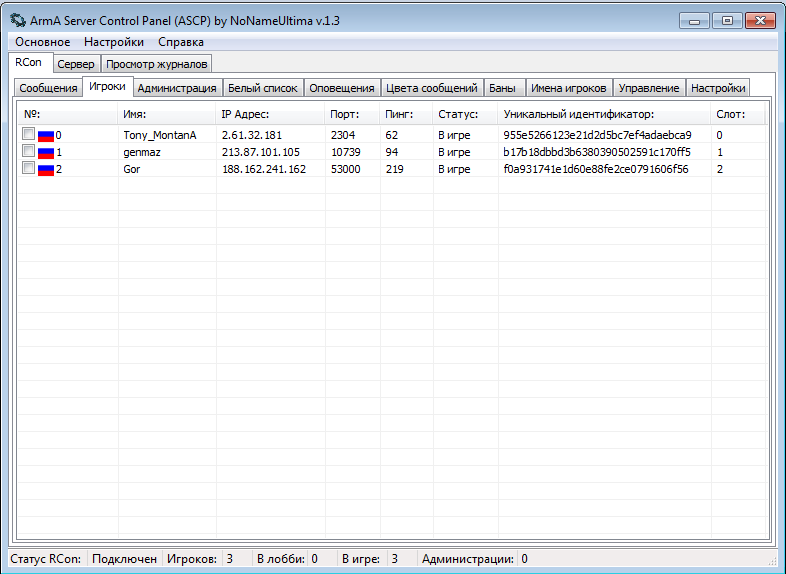Click ping value 219
The height and width of the screenshot is (574, 786).
pos(395,169)
